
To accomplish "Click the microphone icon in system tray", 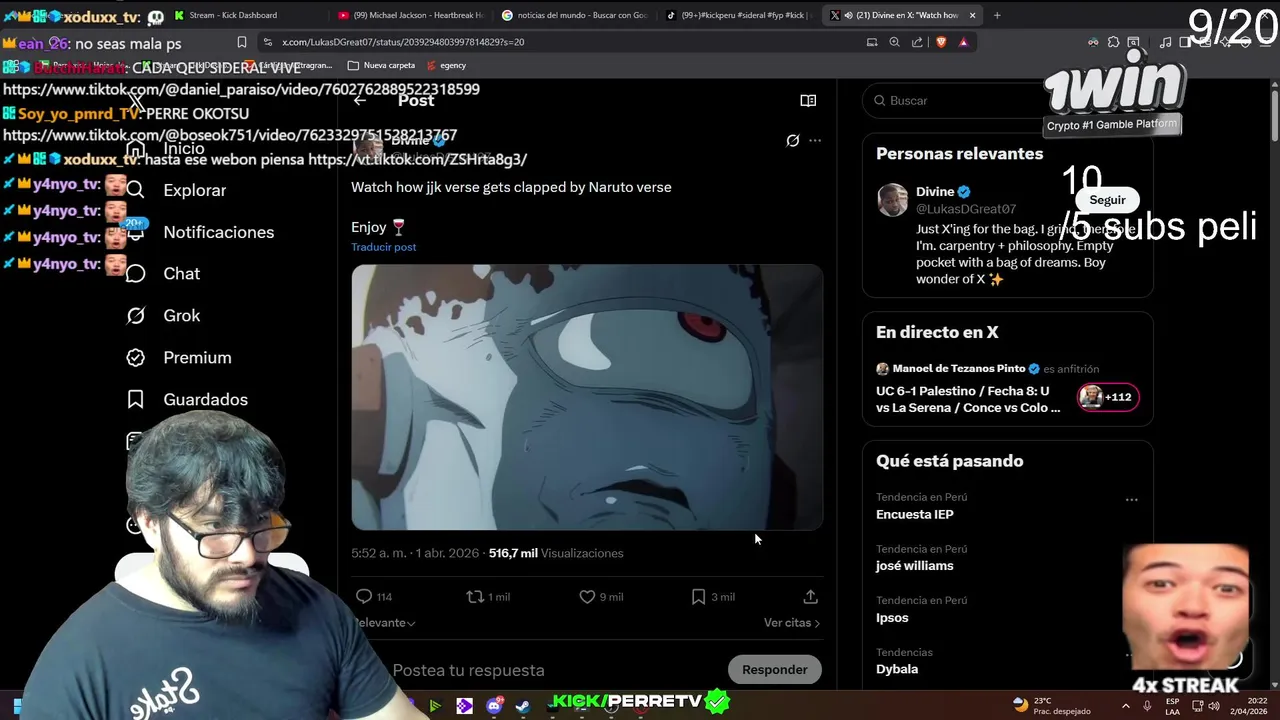I will (x=1147, y=706).
